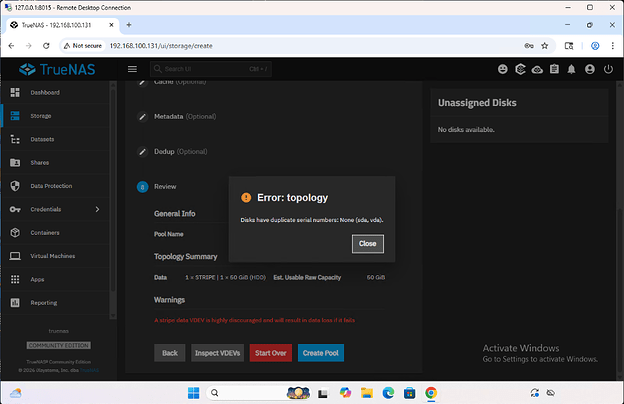The image size is (624, 404).
Task: Select the Review step number icon
Action: 142,187
